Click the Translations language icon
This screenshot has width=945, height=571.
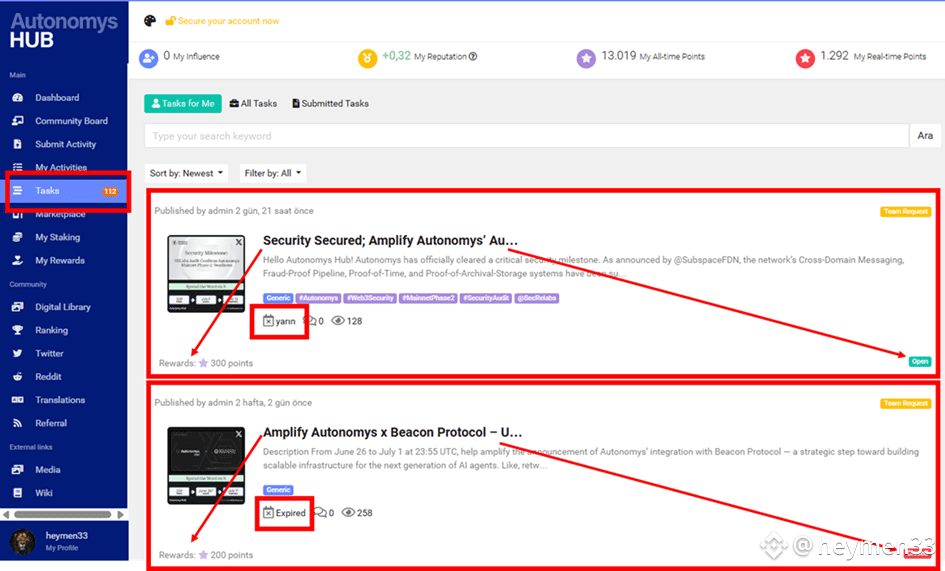tap(17, 400)
